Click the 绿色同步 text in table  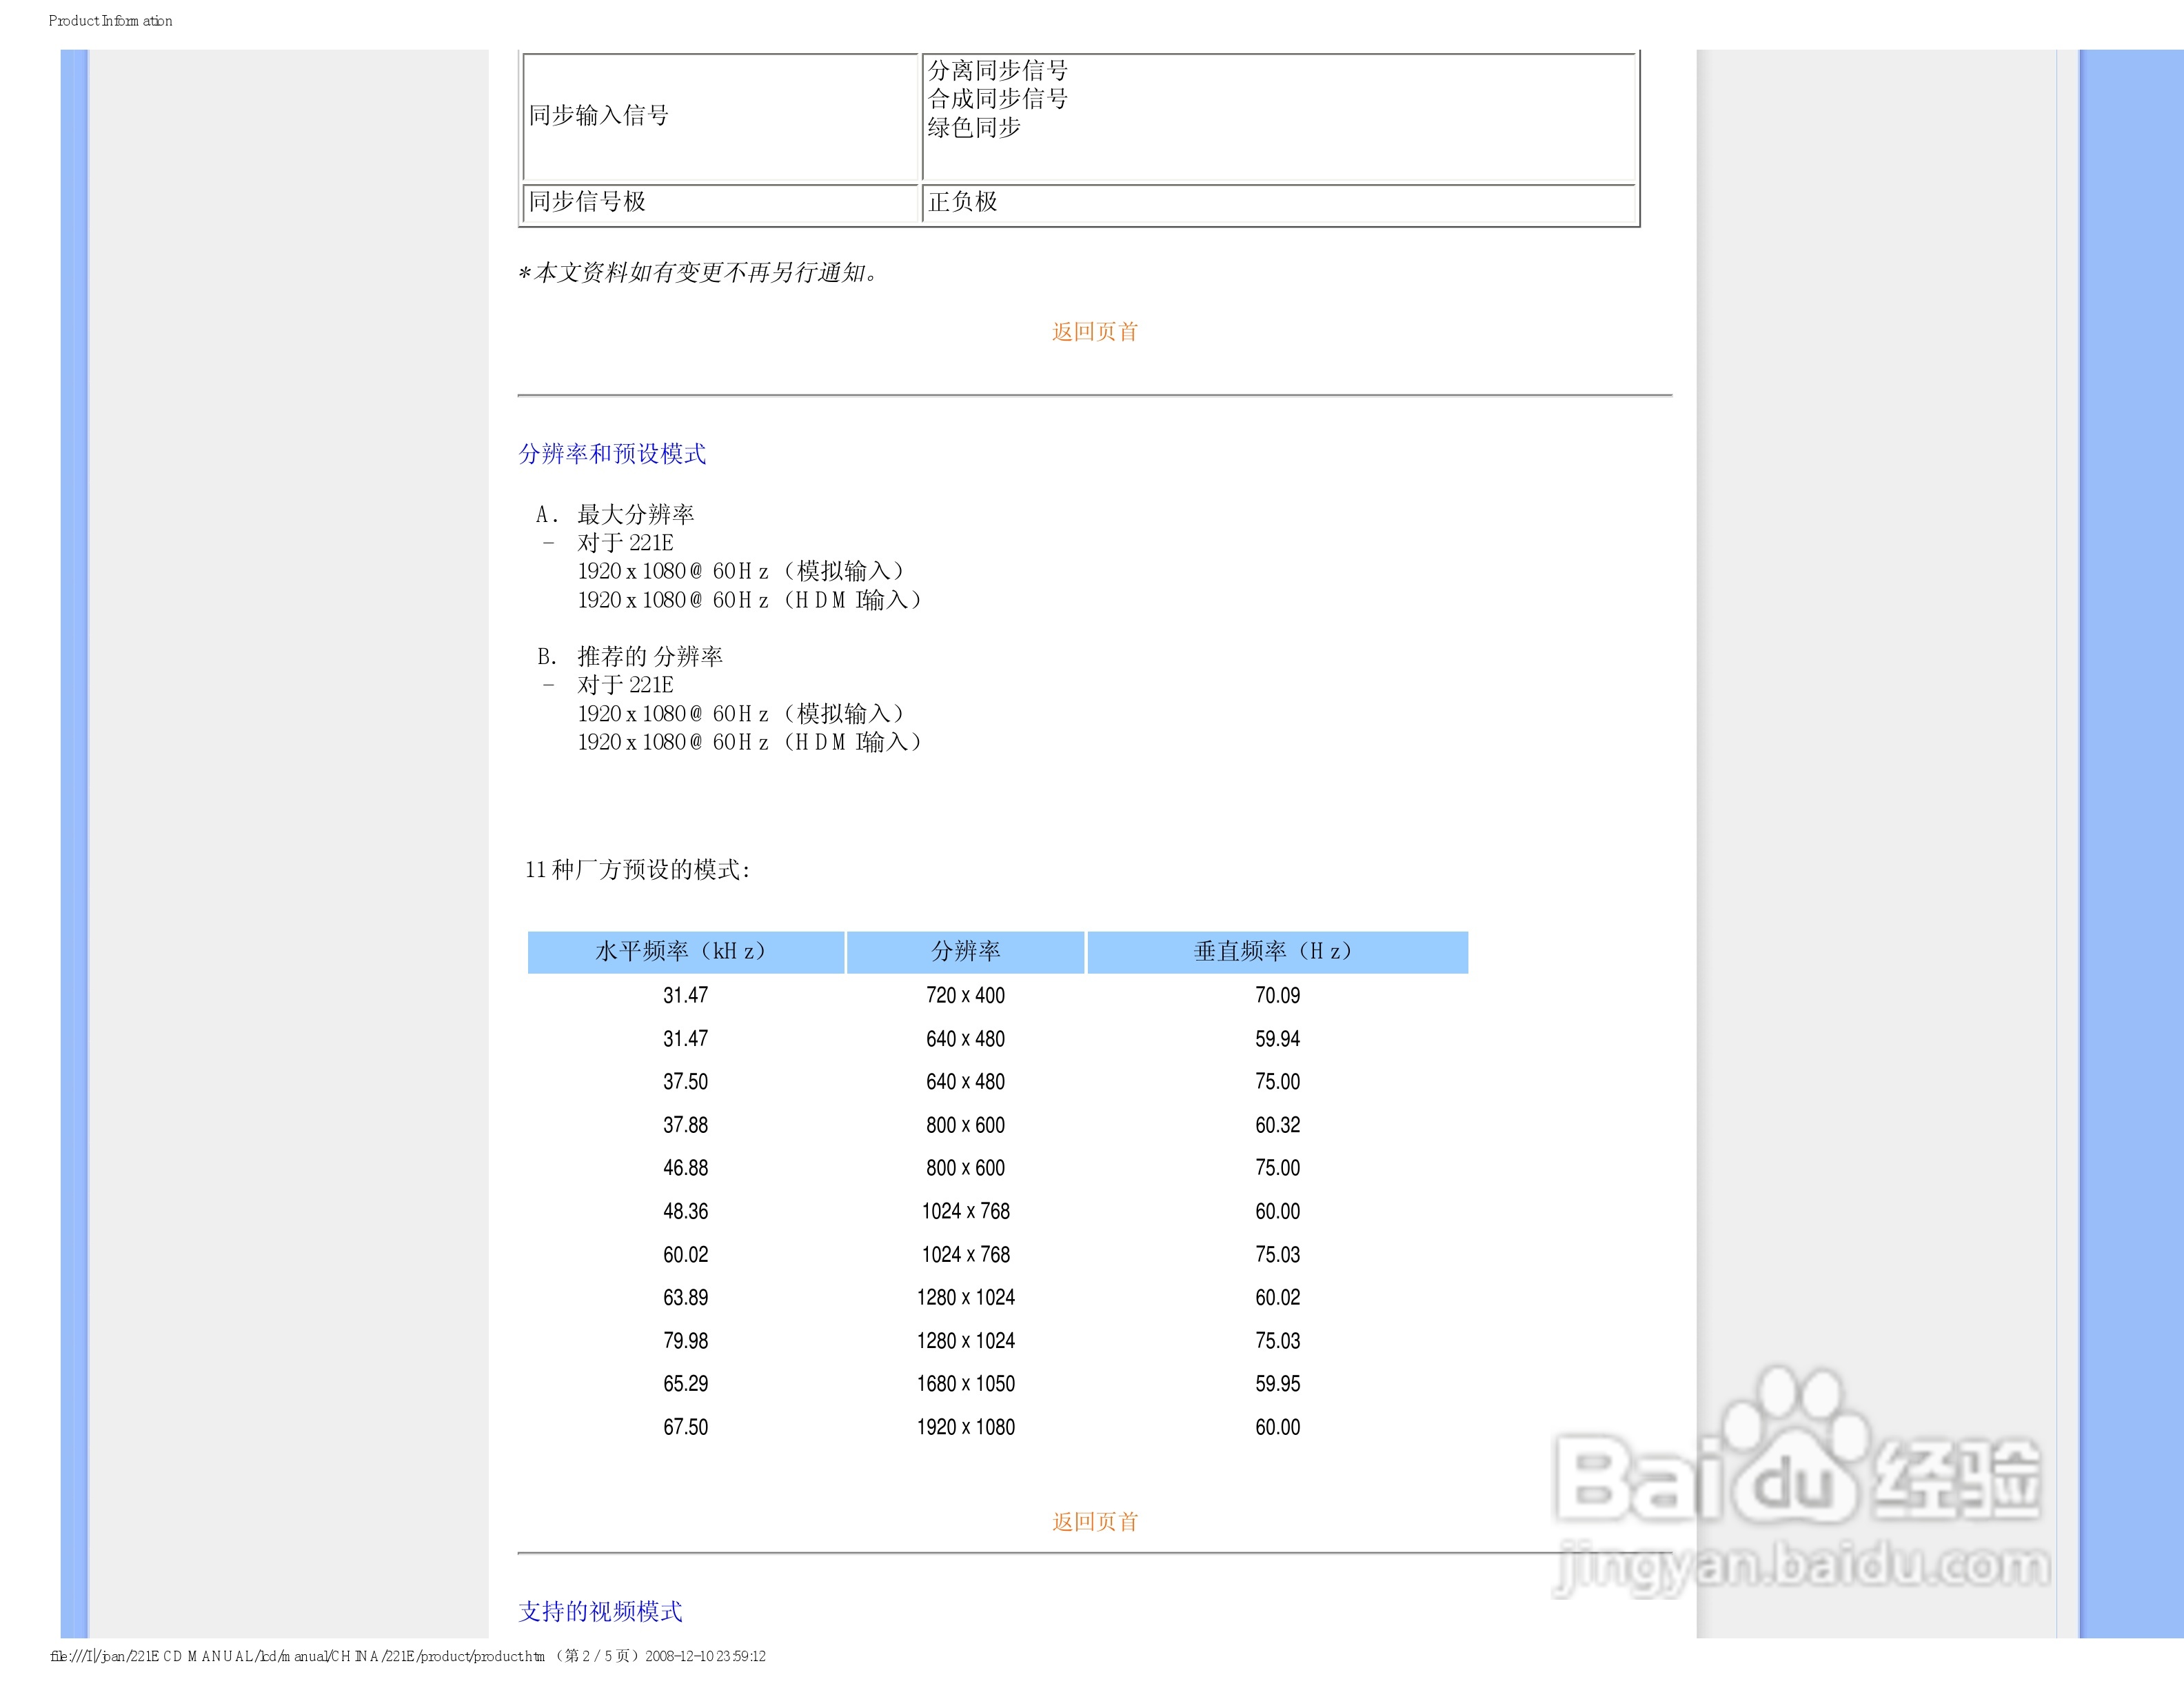[974, 128]
